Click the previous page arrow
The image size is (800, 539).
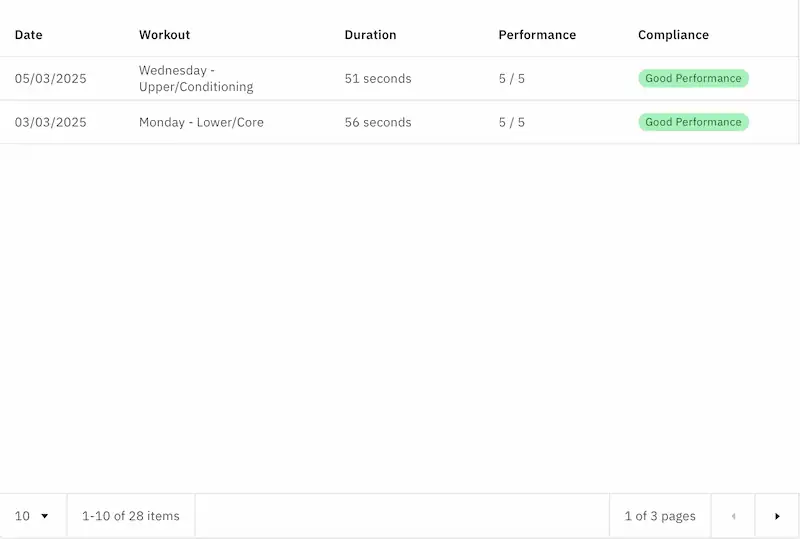[x=733, y=516]
